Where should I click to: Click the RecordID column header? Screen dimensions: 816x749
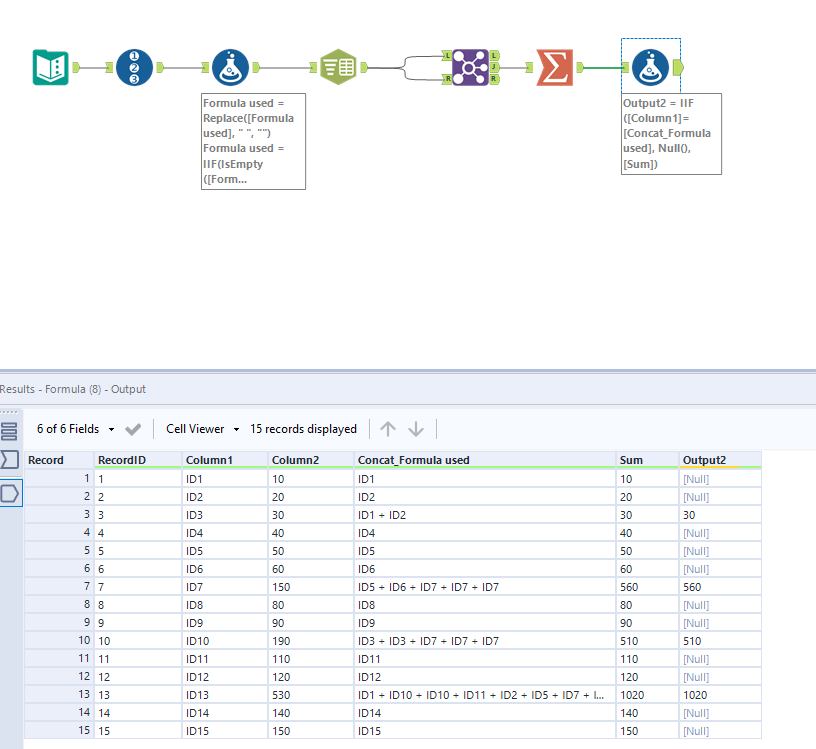coord(138,460)
